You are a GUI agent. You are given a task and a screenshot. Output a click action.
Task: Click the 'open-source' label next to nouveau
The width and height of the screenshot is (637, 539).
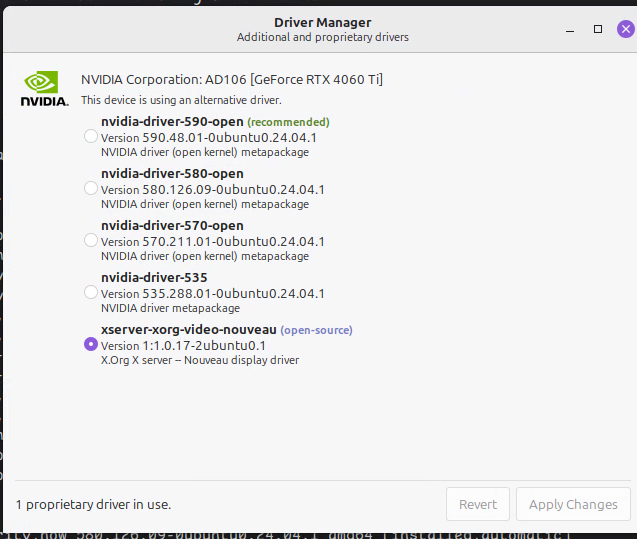click(x=316, y=330)
